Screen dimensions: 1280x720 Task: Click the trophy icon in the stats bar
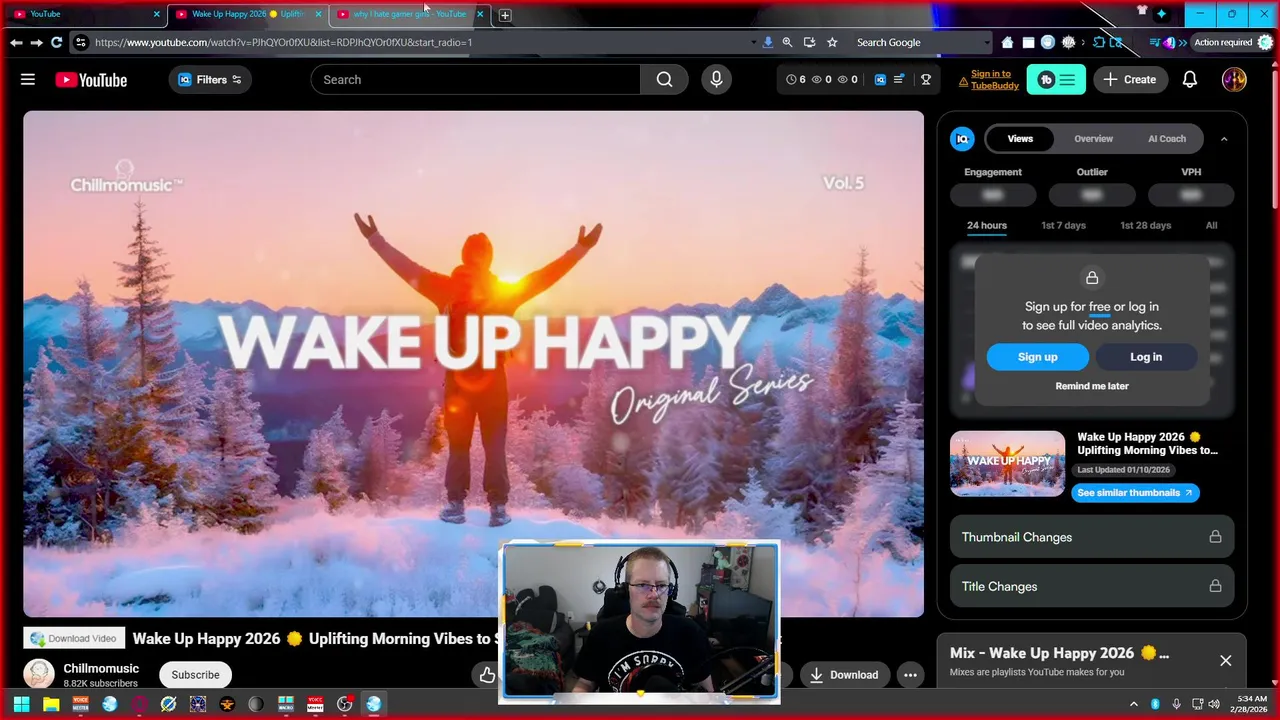[926, 80]
